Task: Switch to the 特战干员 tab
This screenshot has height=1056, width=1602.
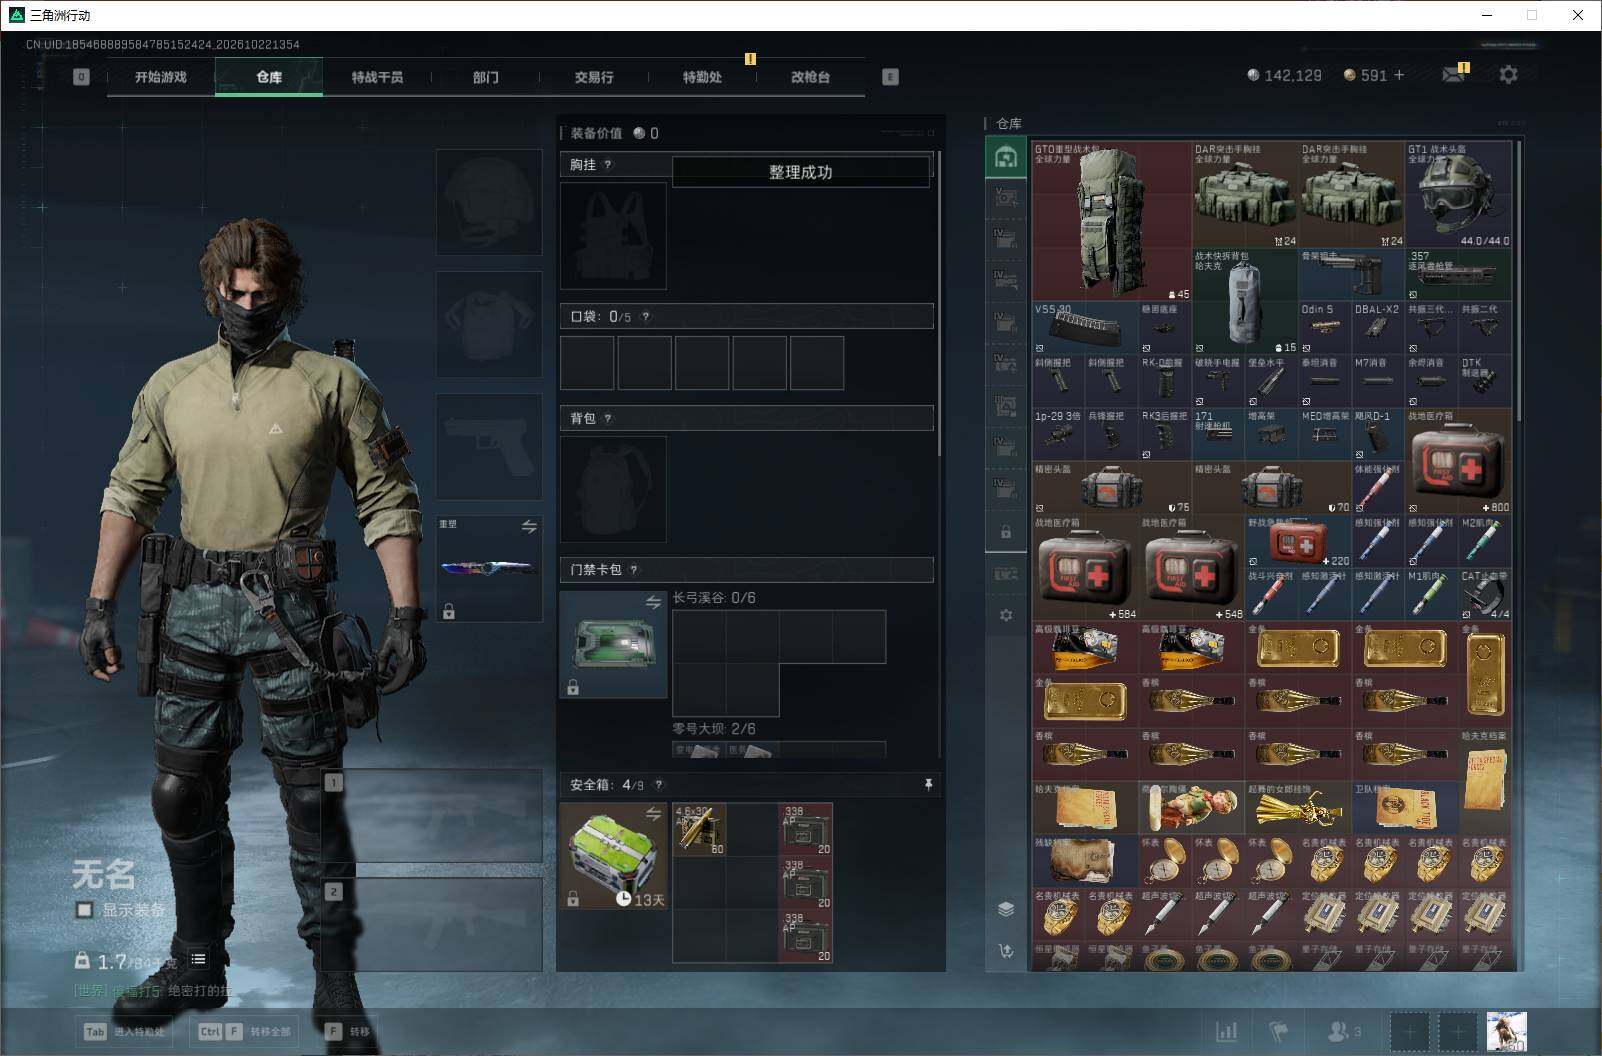Action: pyautogui.click(x=377, y=77)
